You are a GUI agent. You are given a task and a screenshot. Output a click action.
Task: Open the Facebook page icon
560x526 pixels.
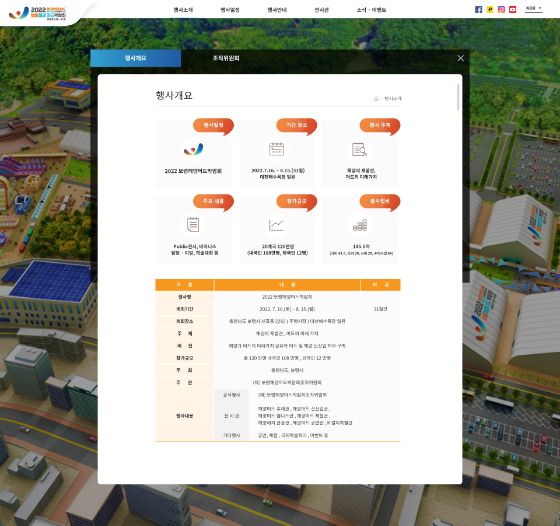[478, 10]
